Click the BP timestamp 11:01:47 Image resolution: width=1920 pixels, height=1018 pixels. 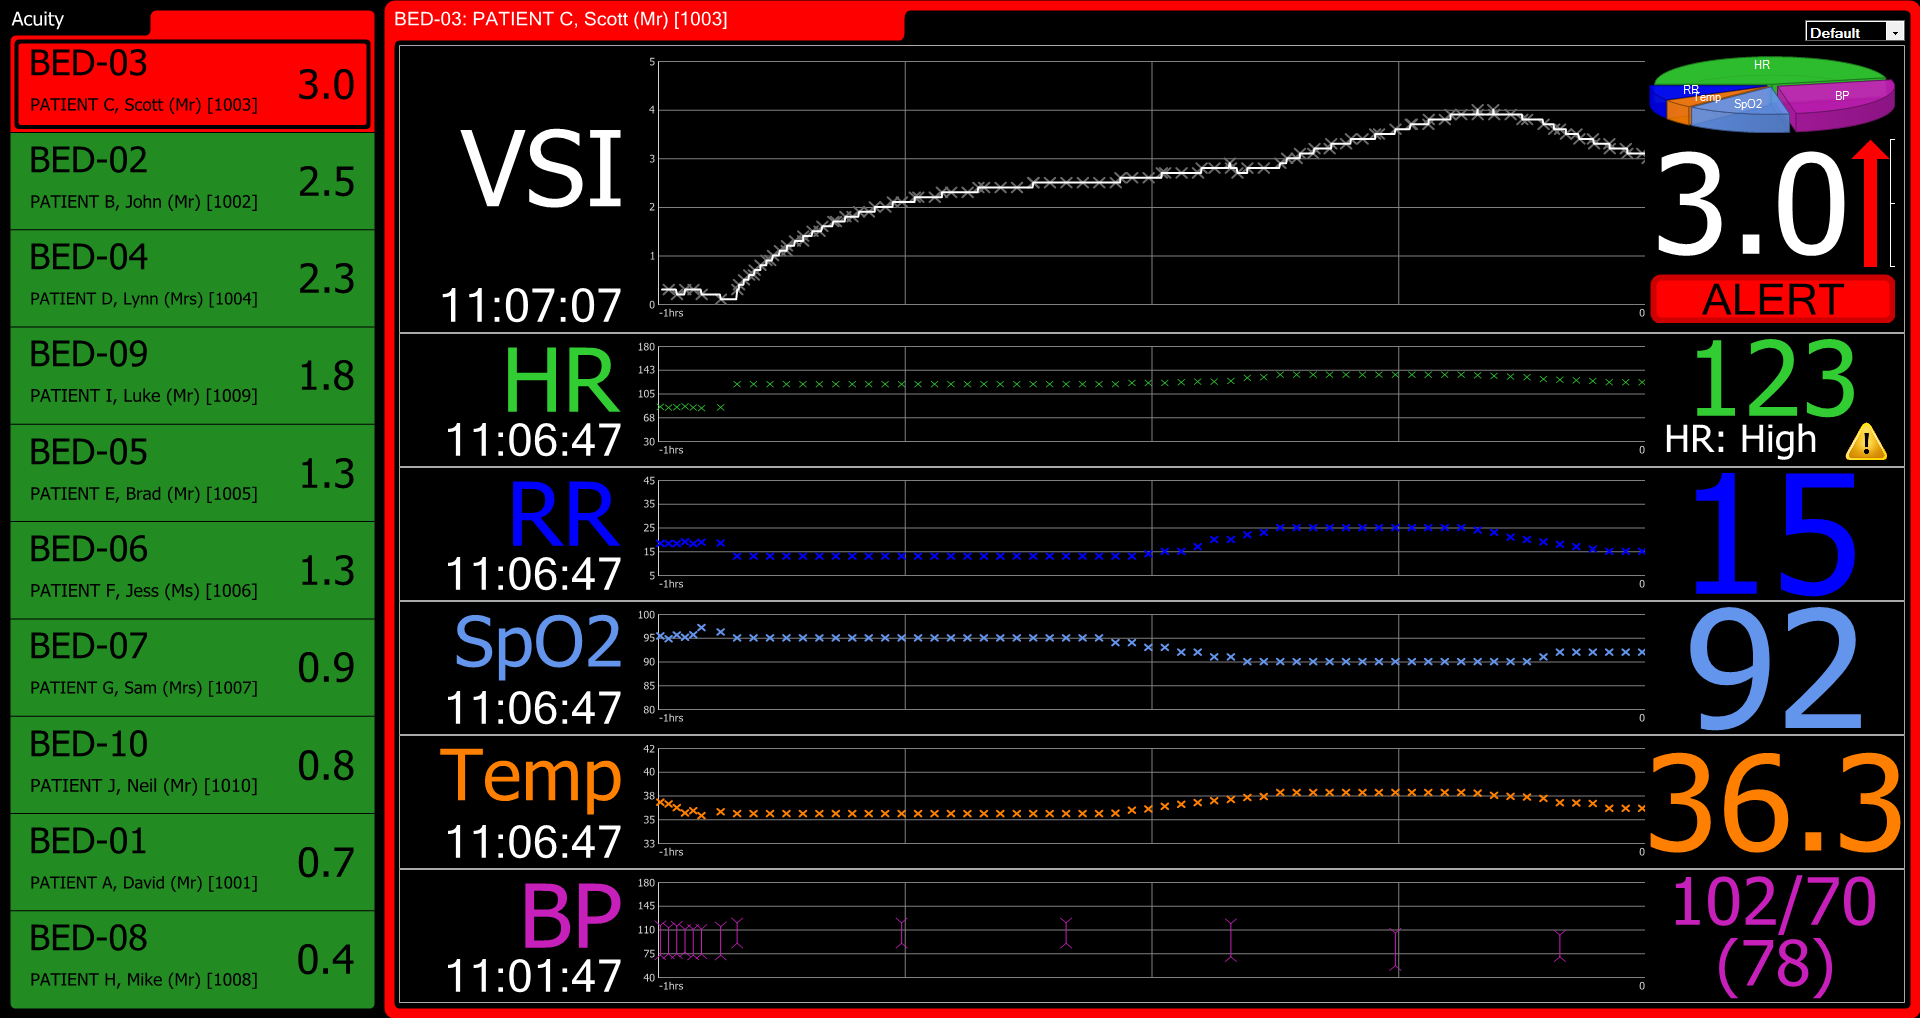tap(533, 976)
